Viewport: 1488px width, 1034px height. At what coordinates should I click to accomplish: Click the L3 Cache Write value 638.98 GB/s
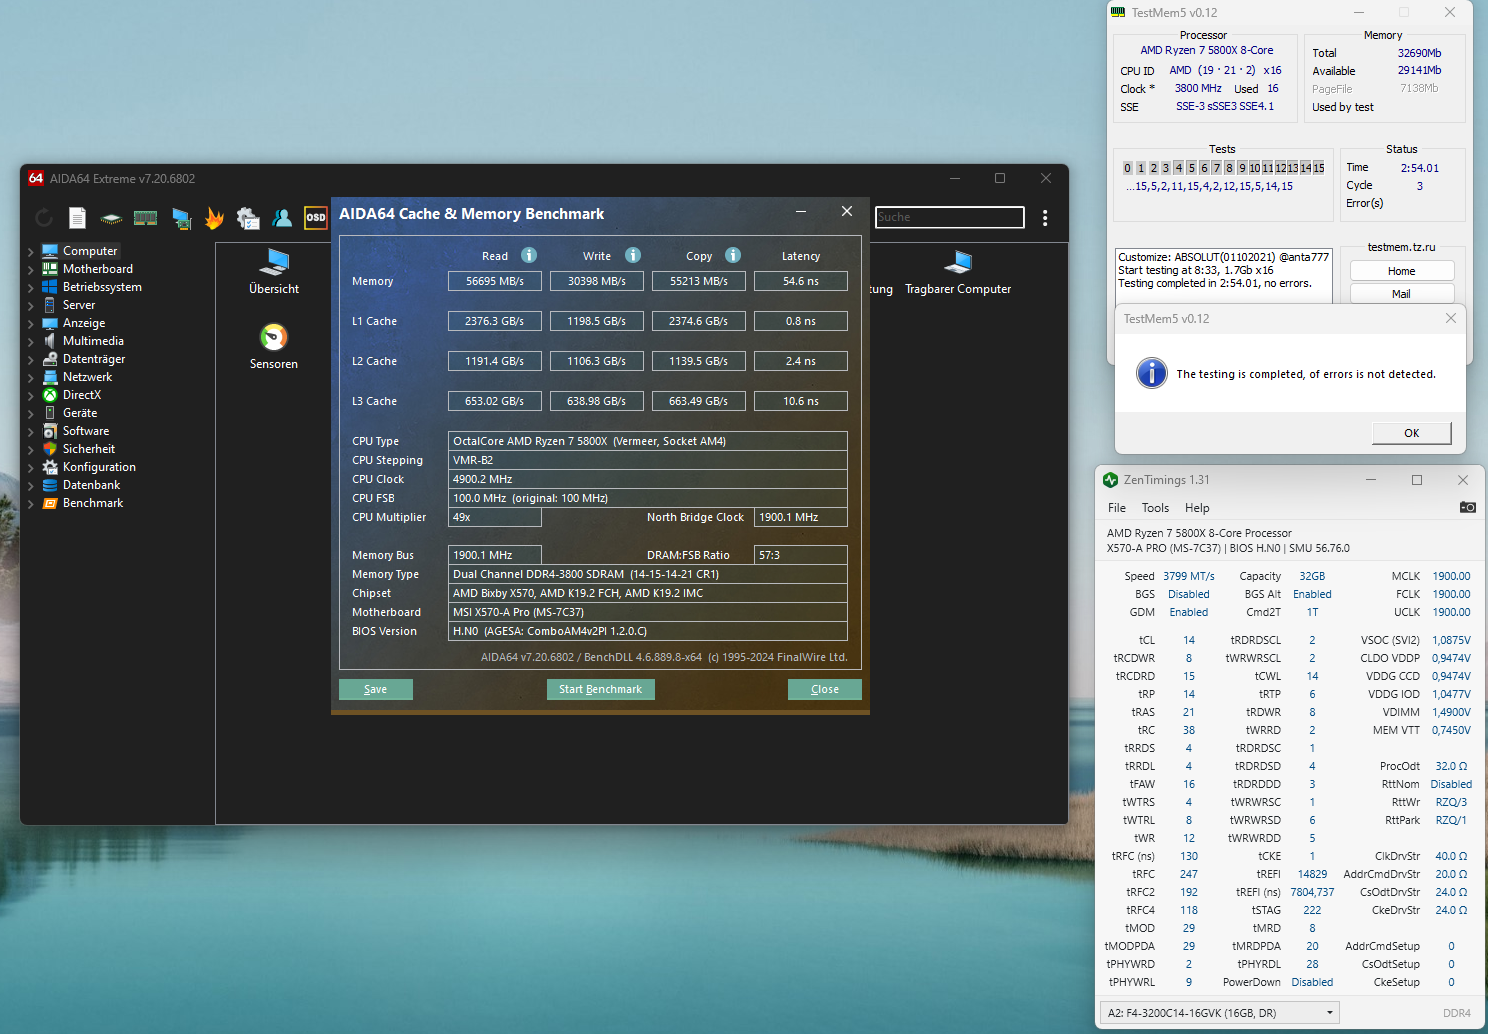point(597,401)
